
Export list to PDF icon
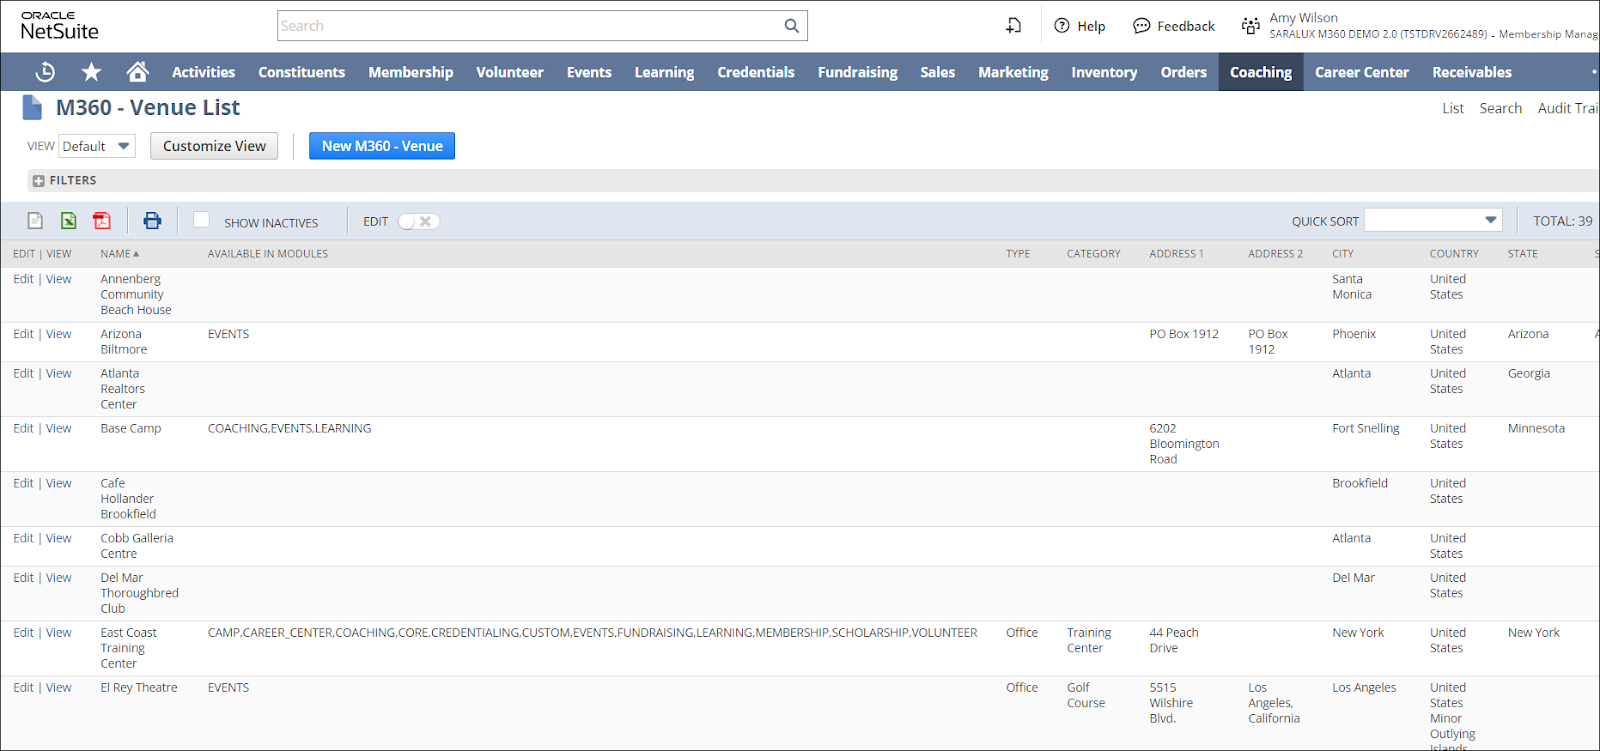(x=102, y=221)
